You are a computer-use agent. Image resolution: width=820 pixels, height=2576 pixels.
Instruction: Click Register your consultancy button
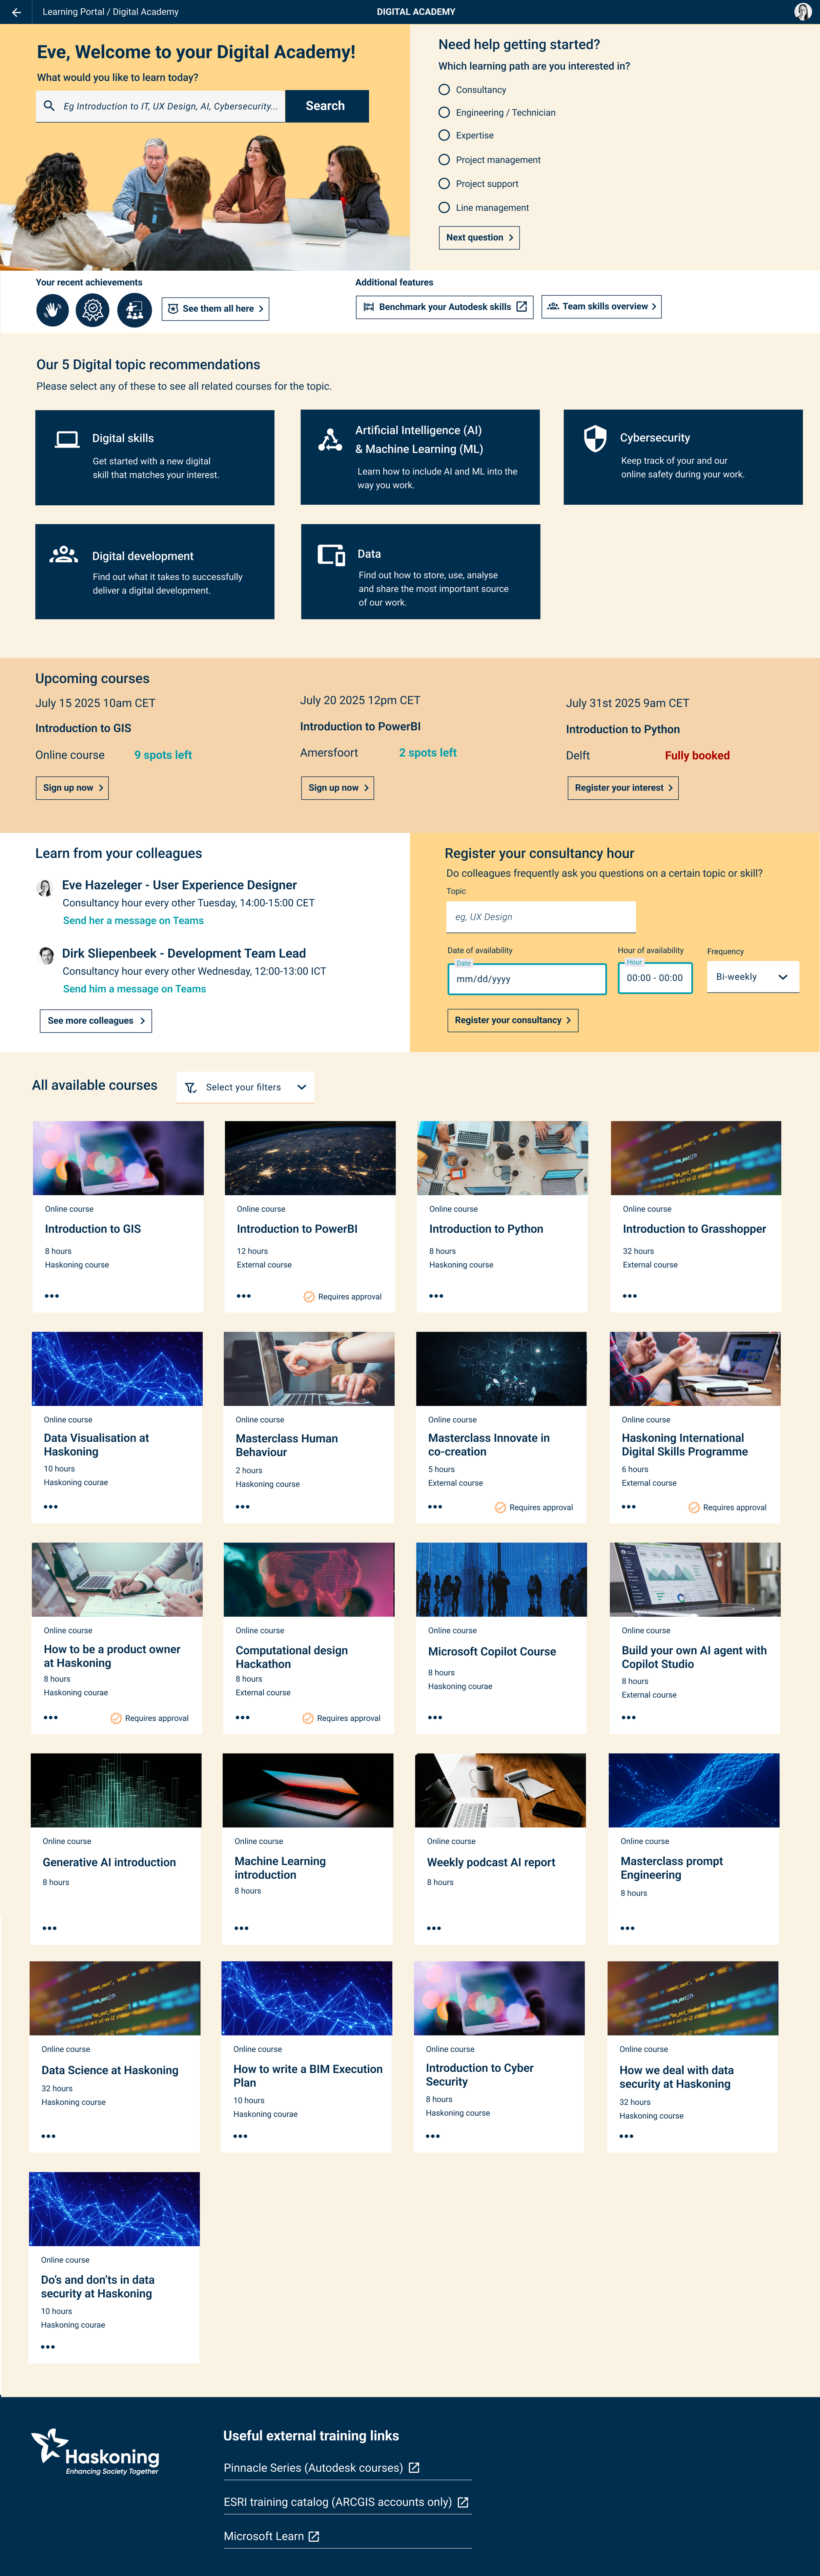click(513, 1020)
